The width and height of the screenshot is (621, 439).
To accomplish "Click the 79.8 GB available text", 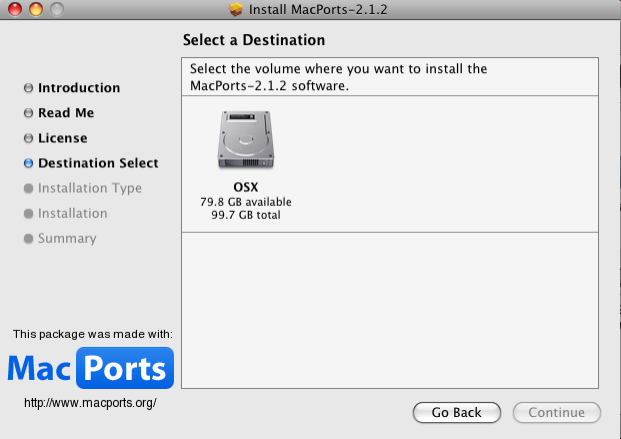I will click(x=245, y=201).
